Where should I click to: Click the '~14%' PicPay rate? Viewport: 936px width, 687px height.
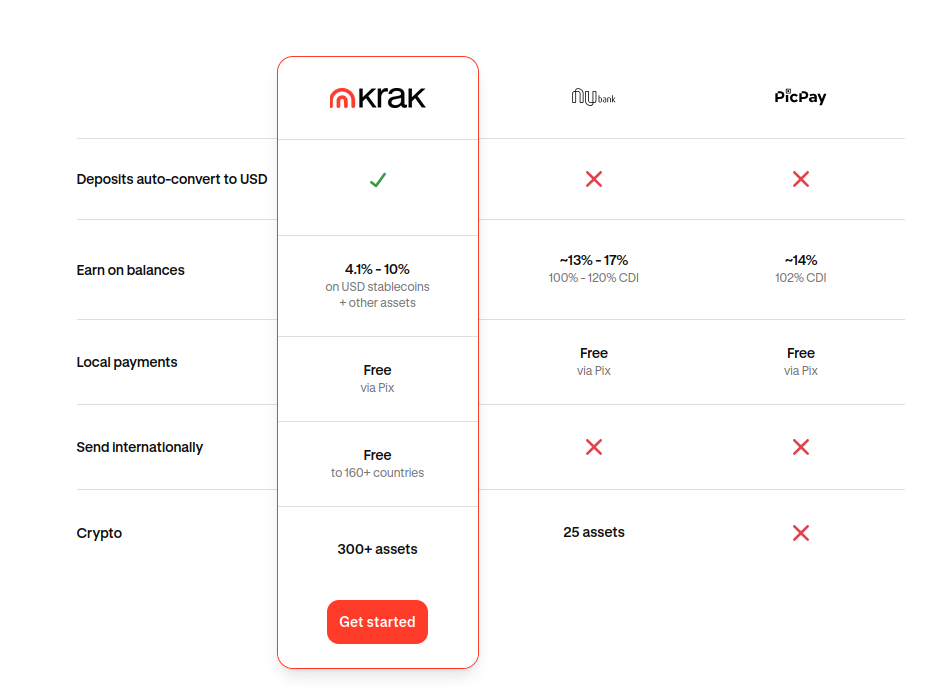tap(800, 260)
